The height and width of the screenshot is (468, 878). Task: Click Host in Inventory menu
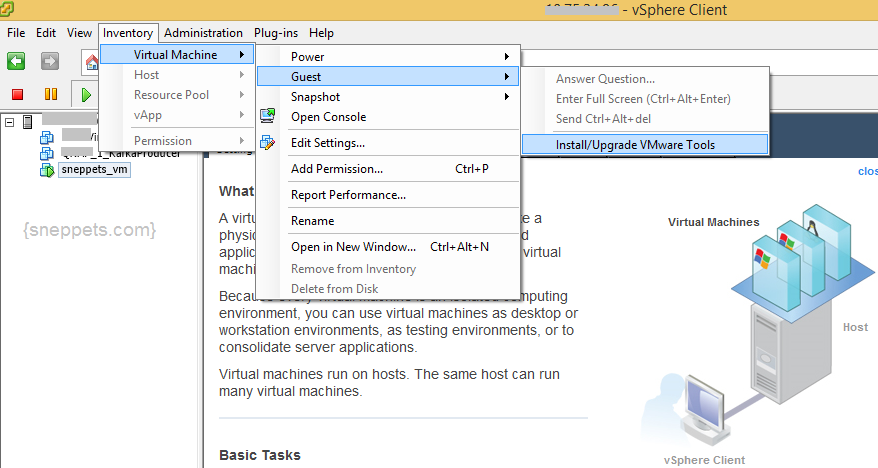(x=177, y=74)
